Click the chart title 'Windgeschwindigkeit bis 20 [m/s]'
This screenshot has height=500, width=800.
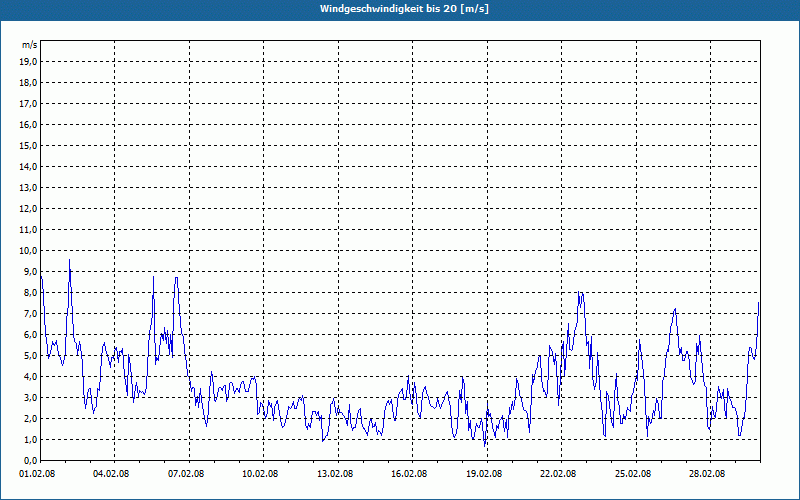pyautogui.click(x=404, y=9)
